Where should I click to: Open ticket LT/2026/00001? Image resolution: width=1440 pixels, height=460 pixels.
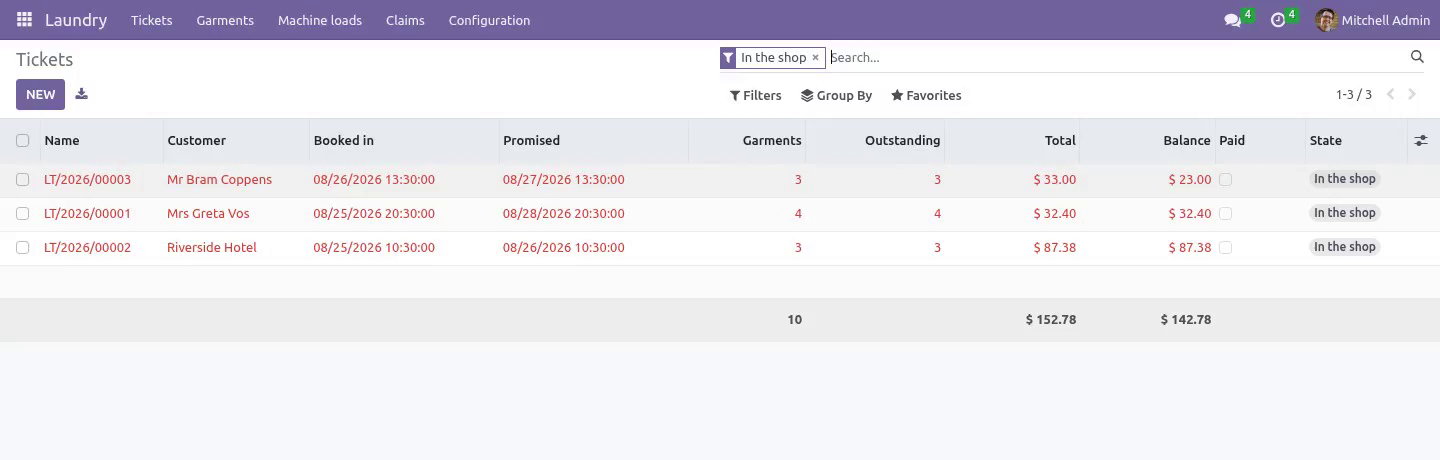87,214
